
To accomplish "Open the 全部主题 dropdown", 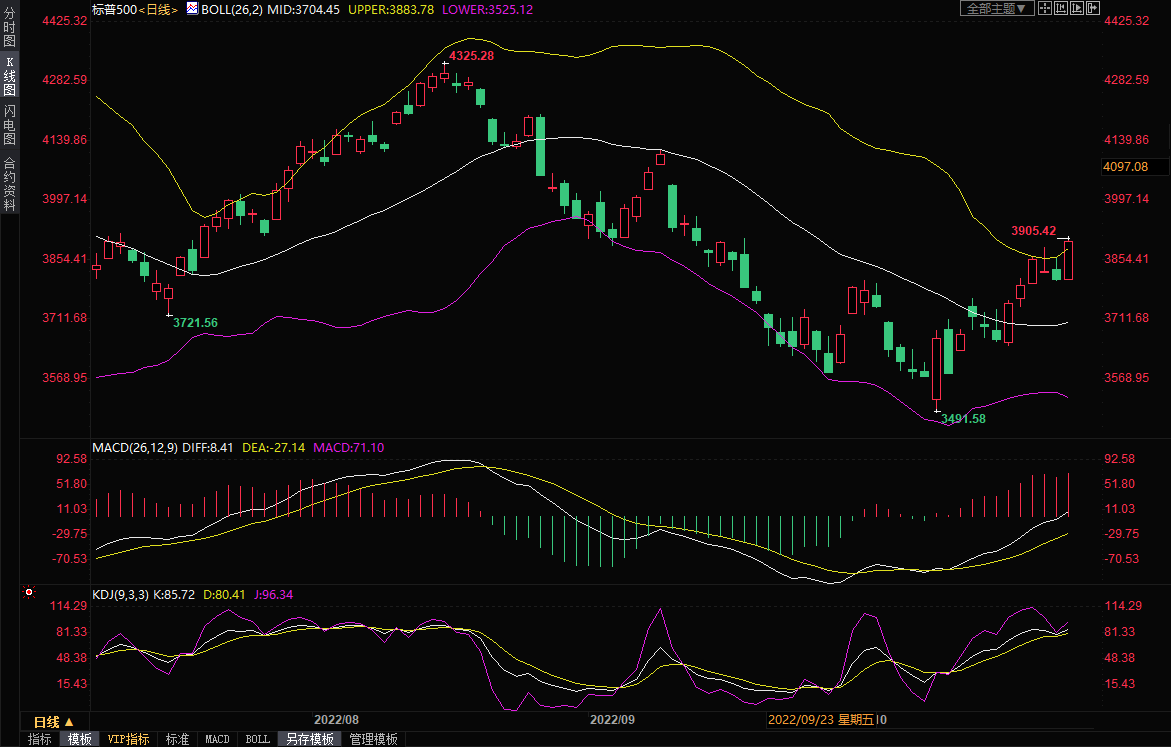I will pyautogui.click(x=995, y=8).
